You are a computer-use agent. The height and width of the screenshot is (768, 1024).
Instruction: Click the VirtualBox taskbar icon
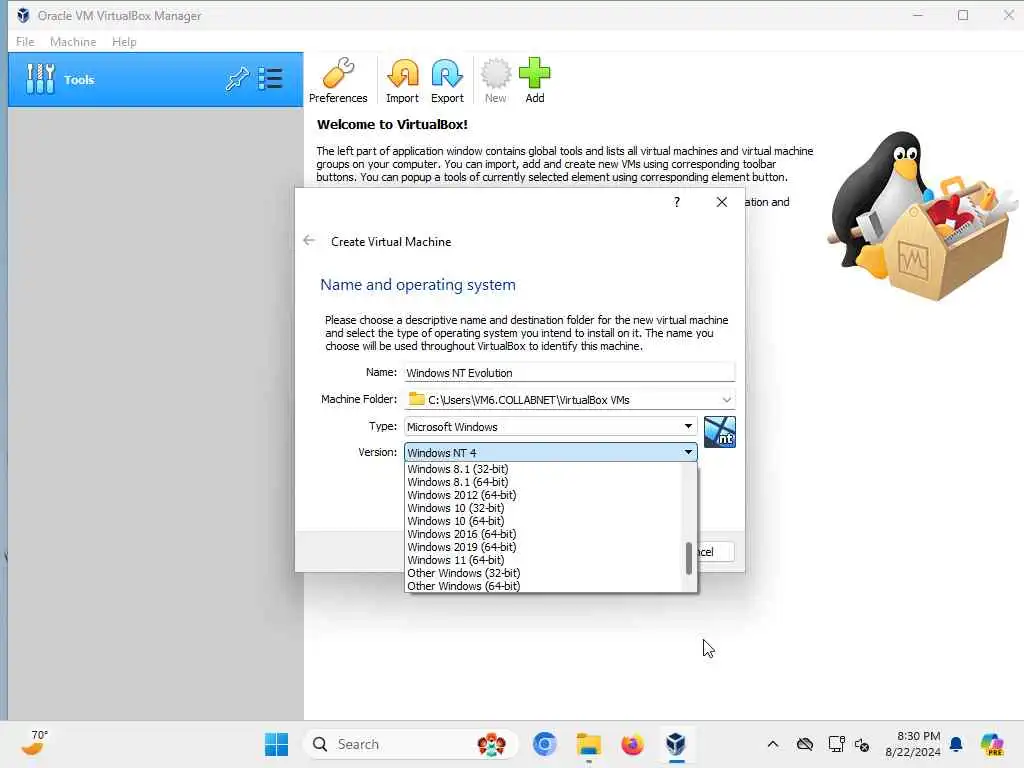click(x=676, y=744)
